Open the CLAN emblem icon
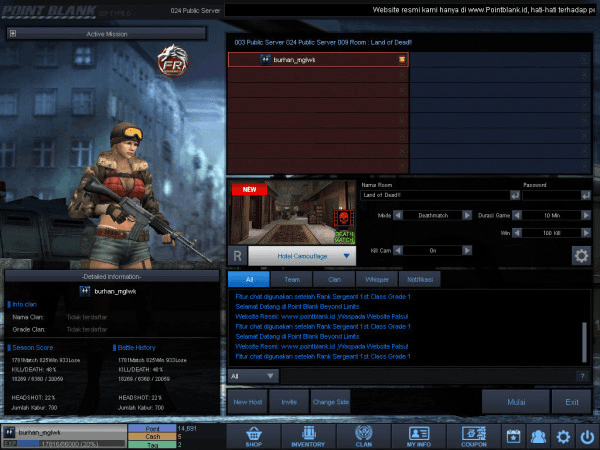Image resolution: width=600 pixels, height=450 pixels. [364, 437]
